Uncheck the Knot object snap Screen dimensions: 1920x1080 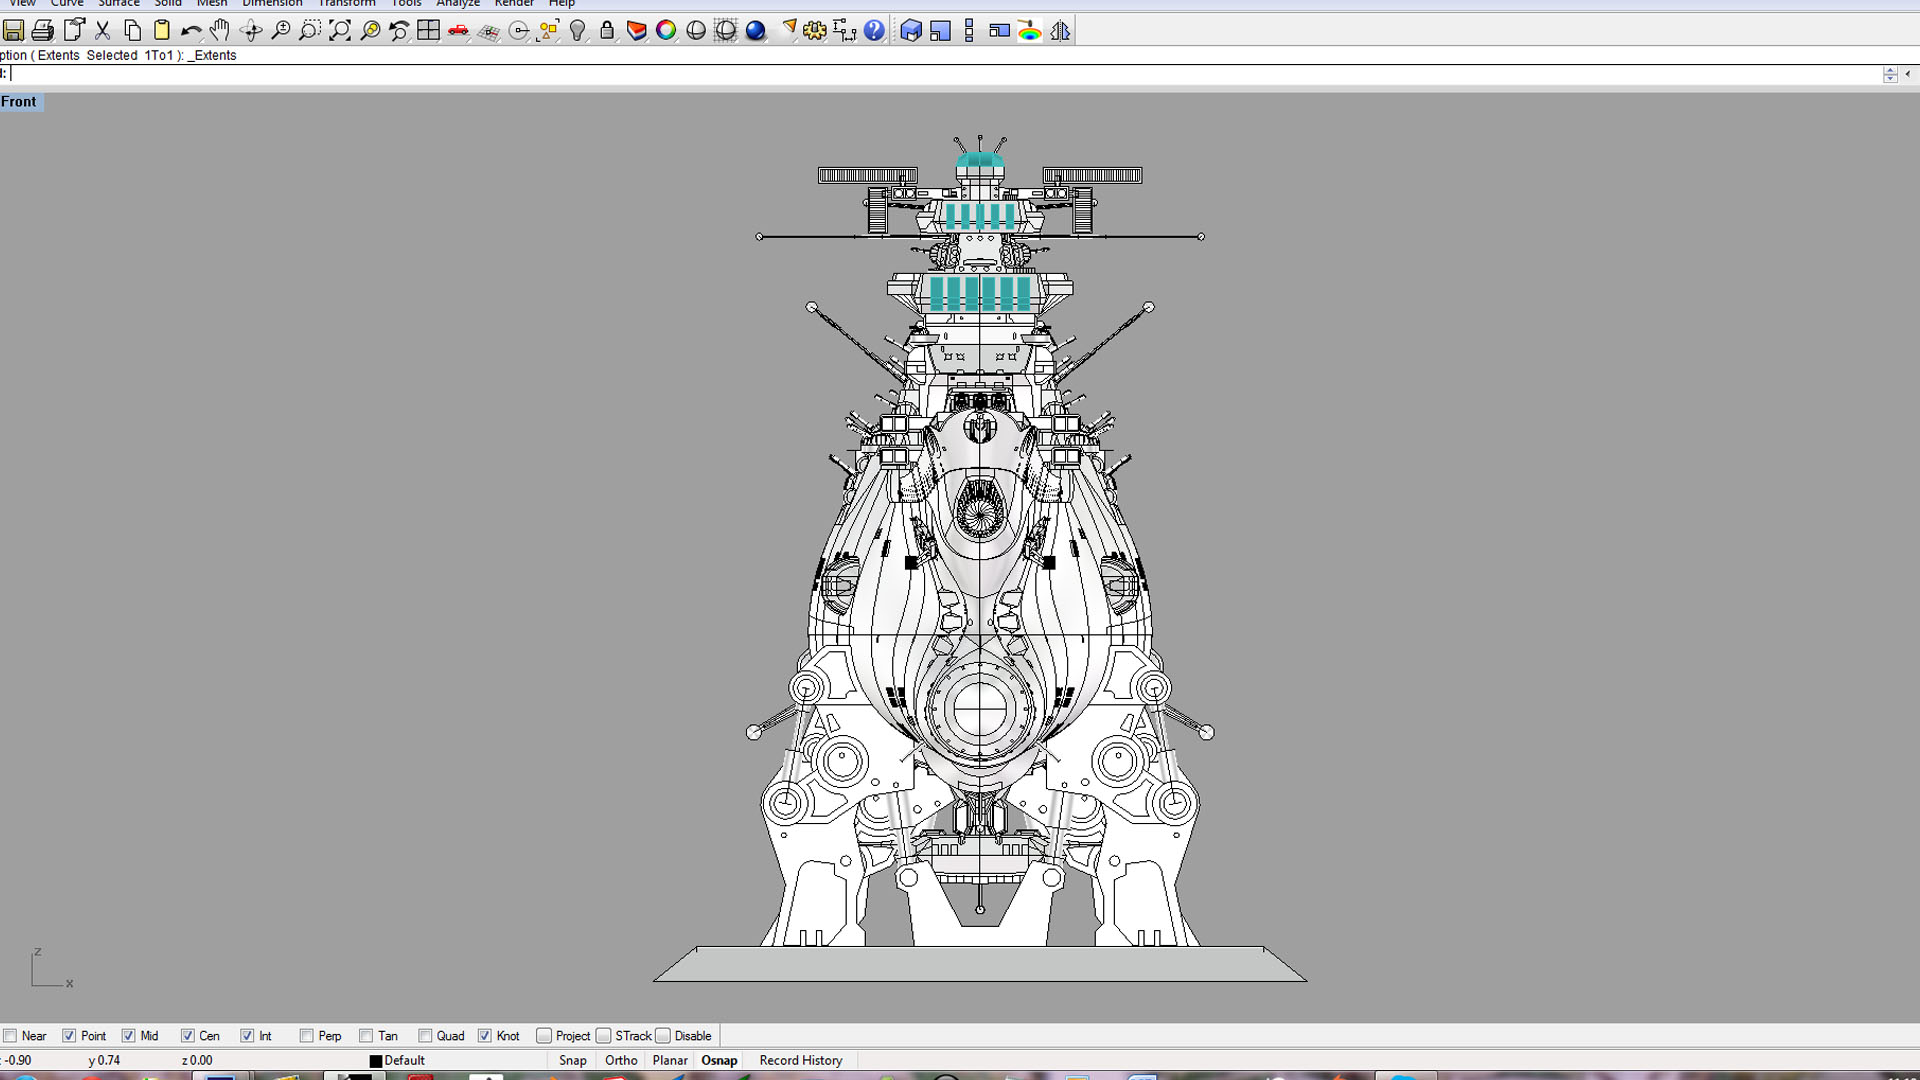(x=485, y=1036)
